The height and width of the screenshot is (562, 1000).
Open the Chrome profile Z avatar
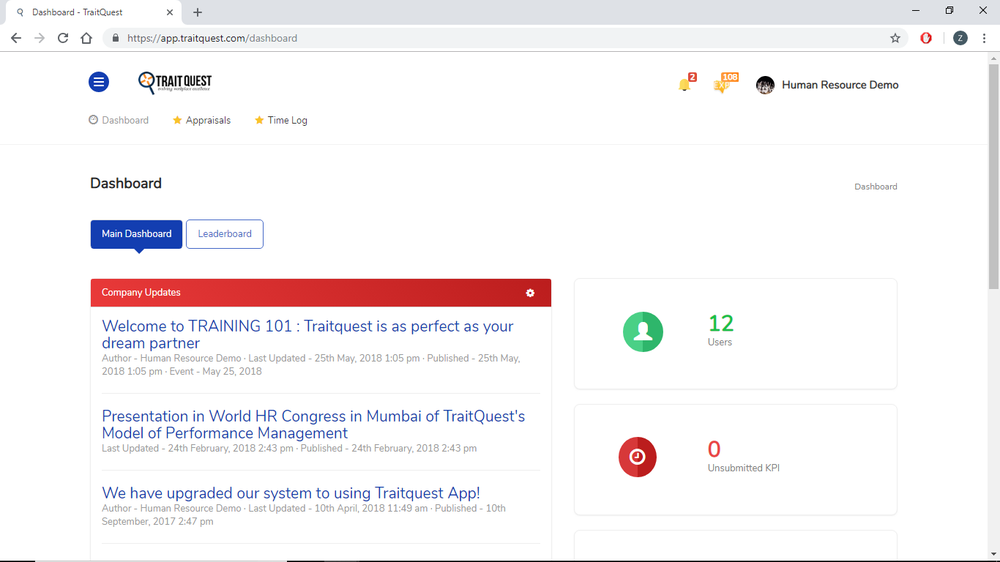point(960,38)
